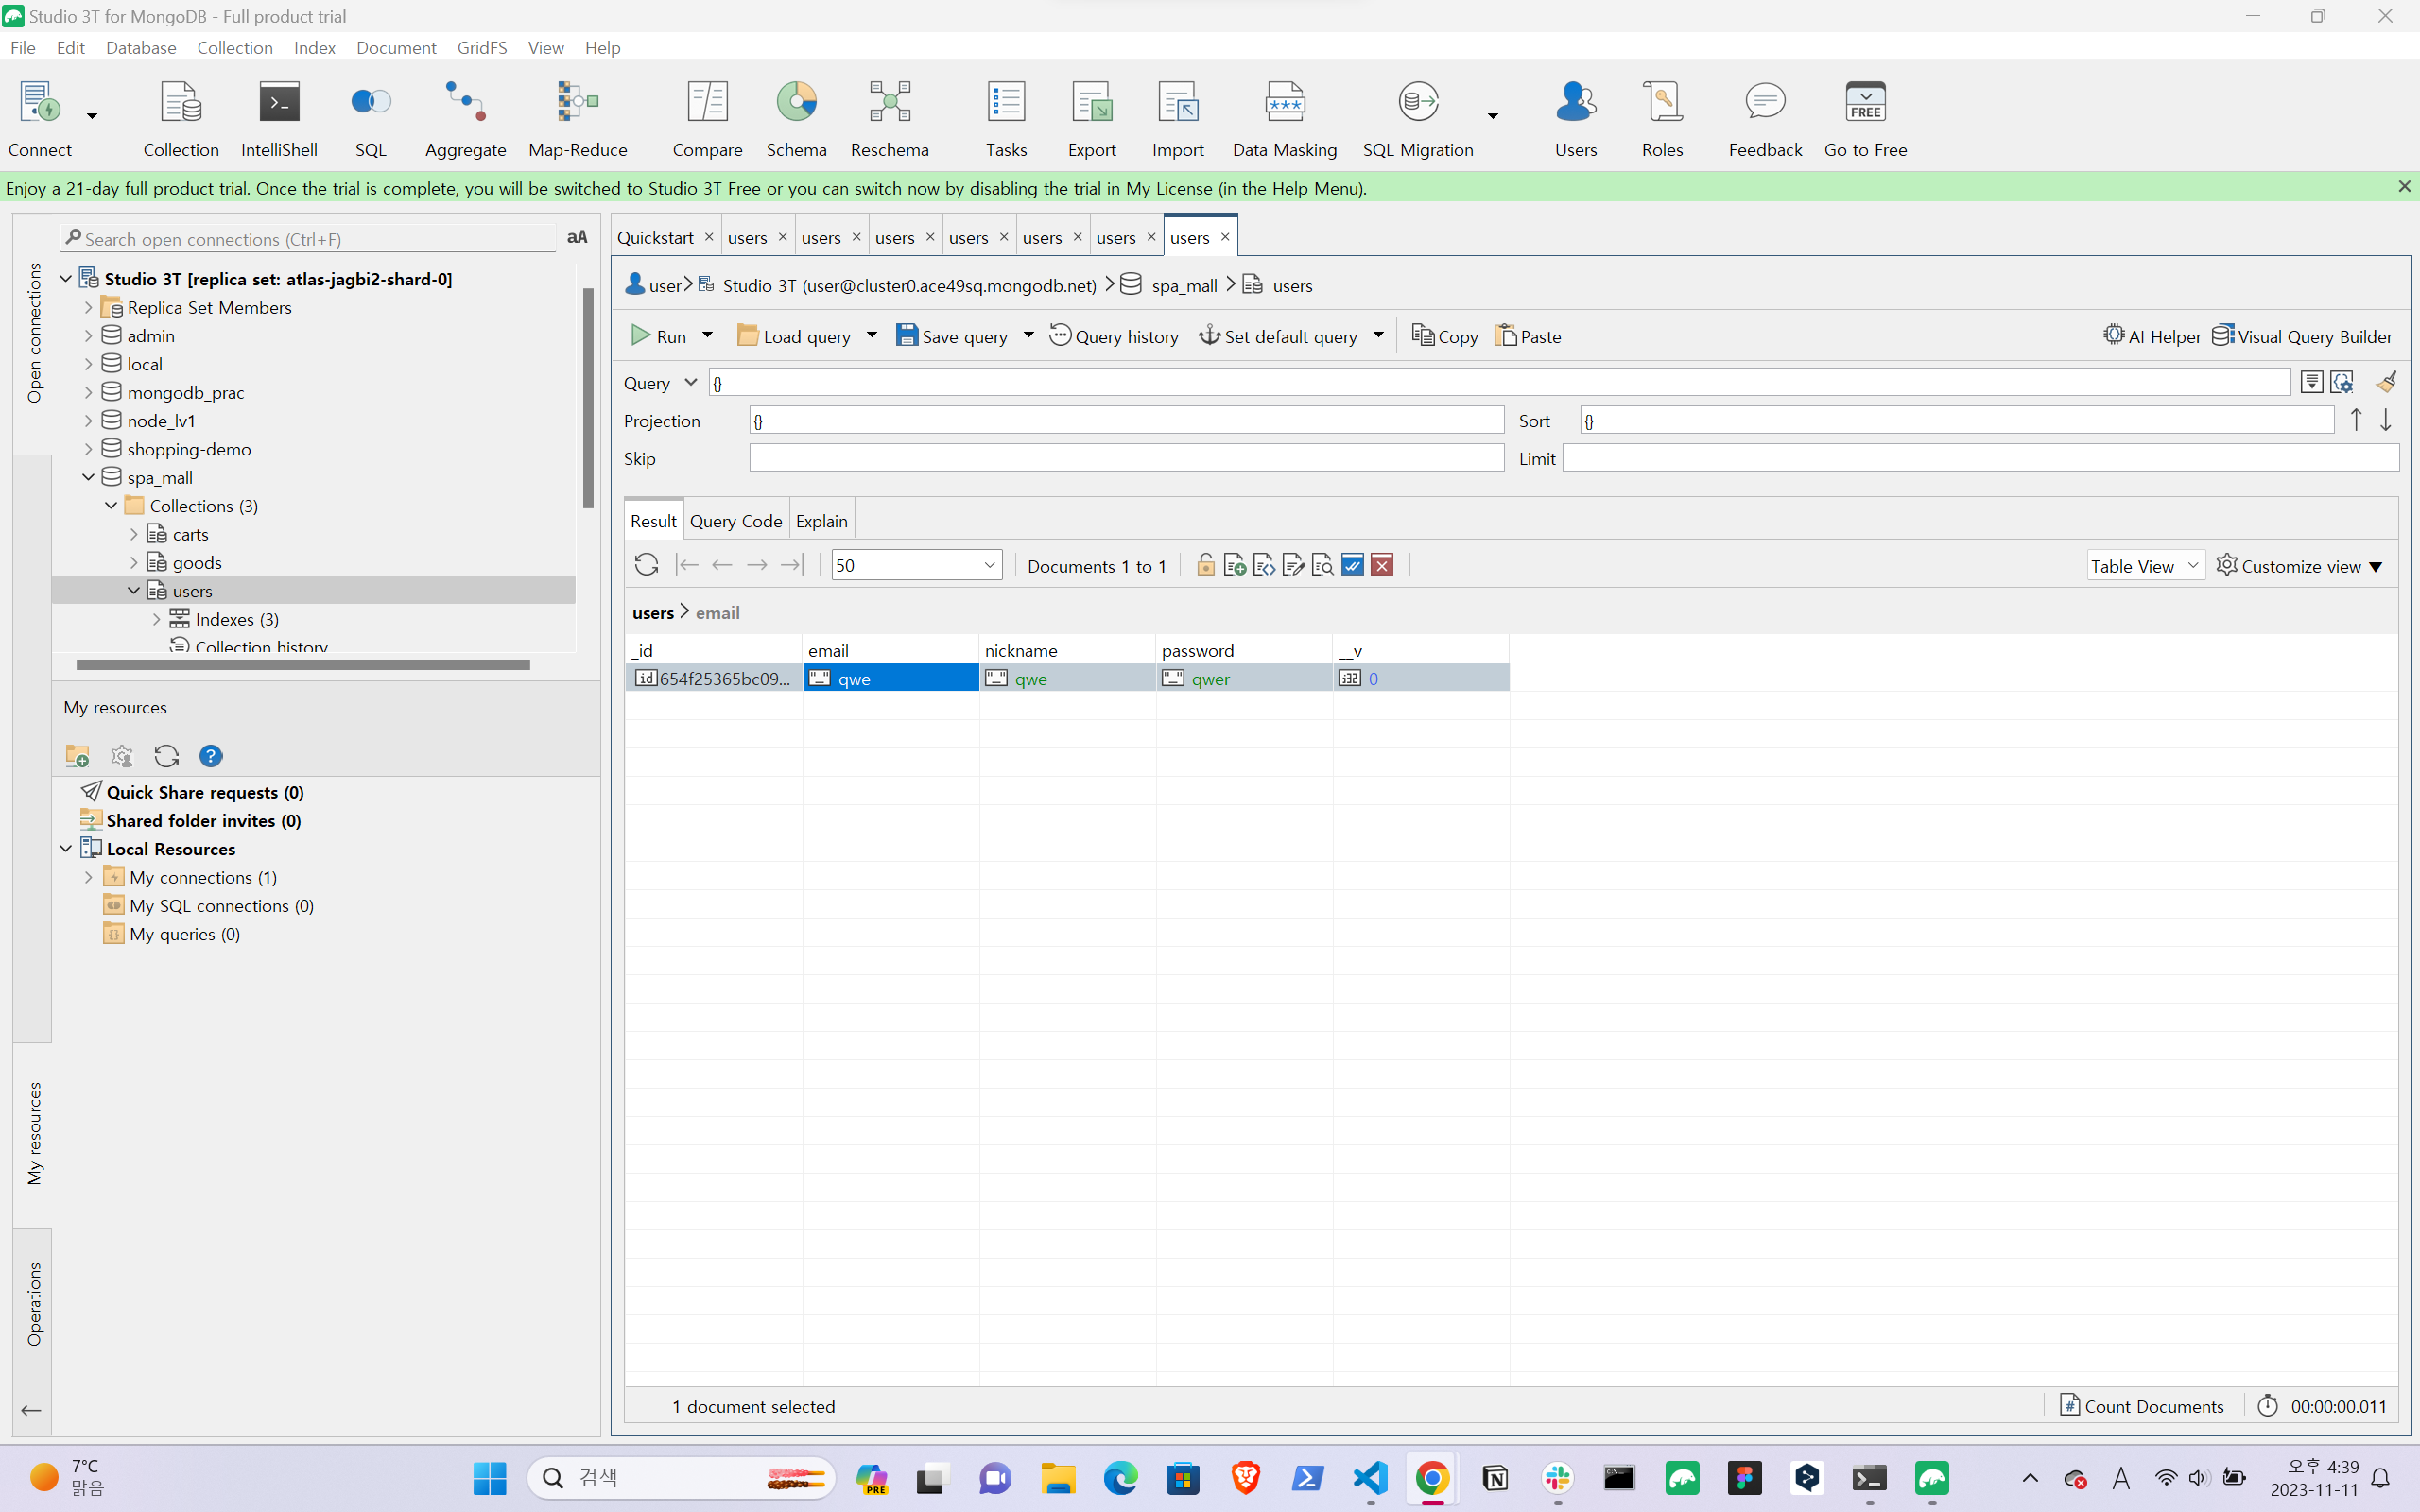
Task: Open the Roles management tool
Action: (x=1662, y=118)
